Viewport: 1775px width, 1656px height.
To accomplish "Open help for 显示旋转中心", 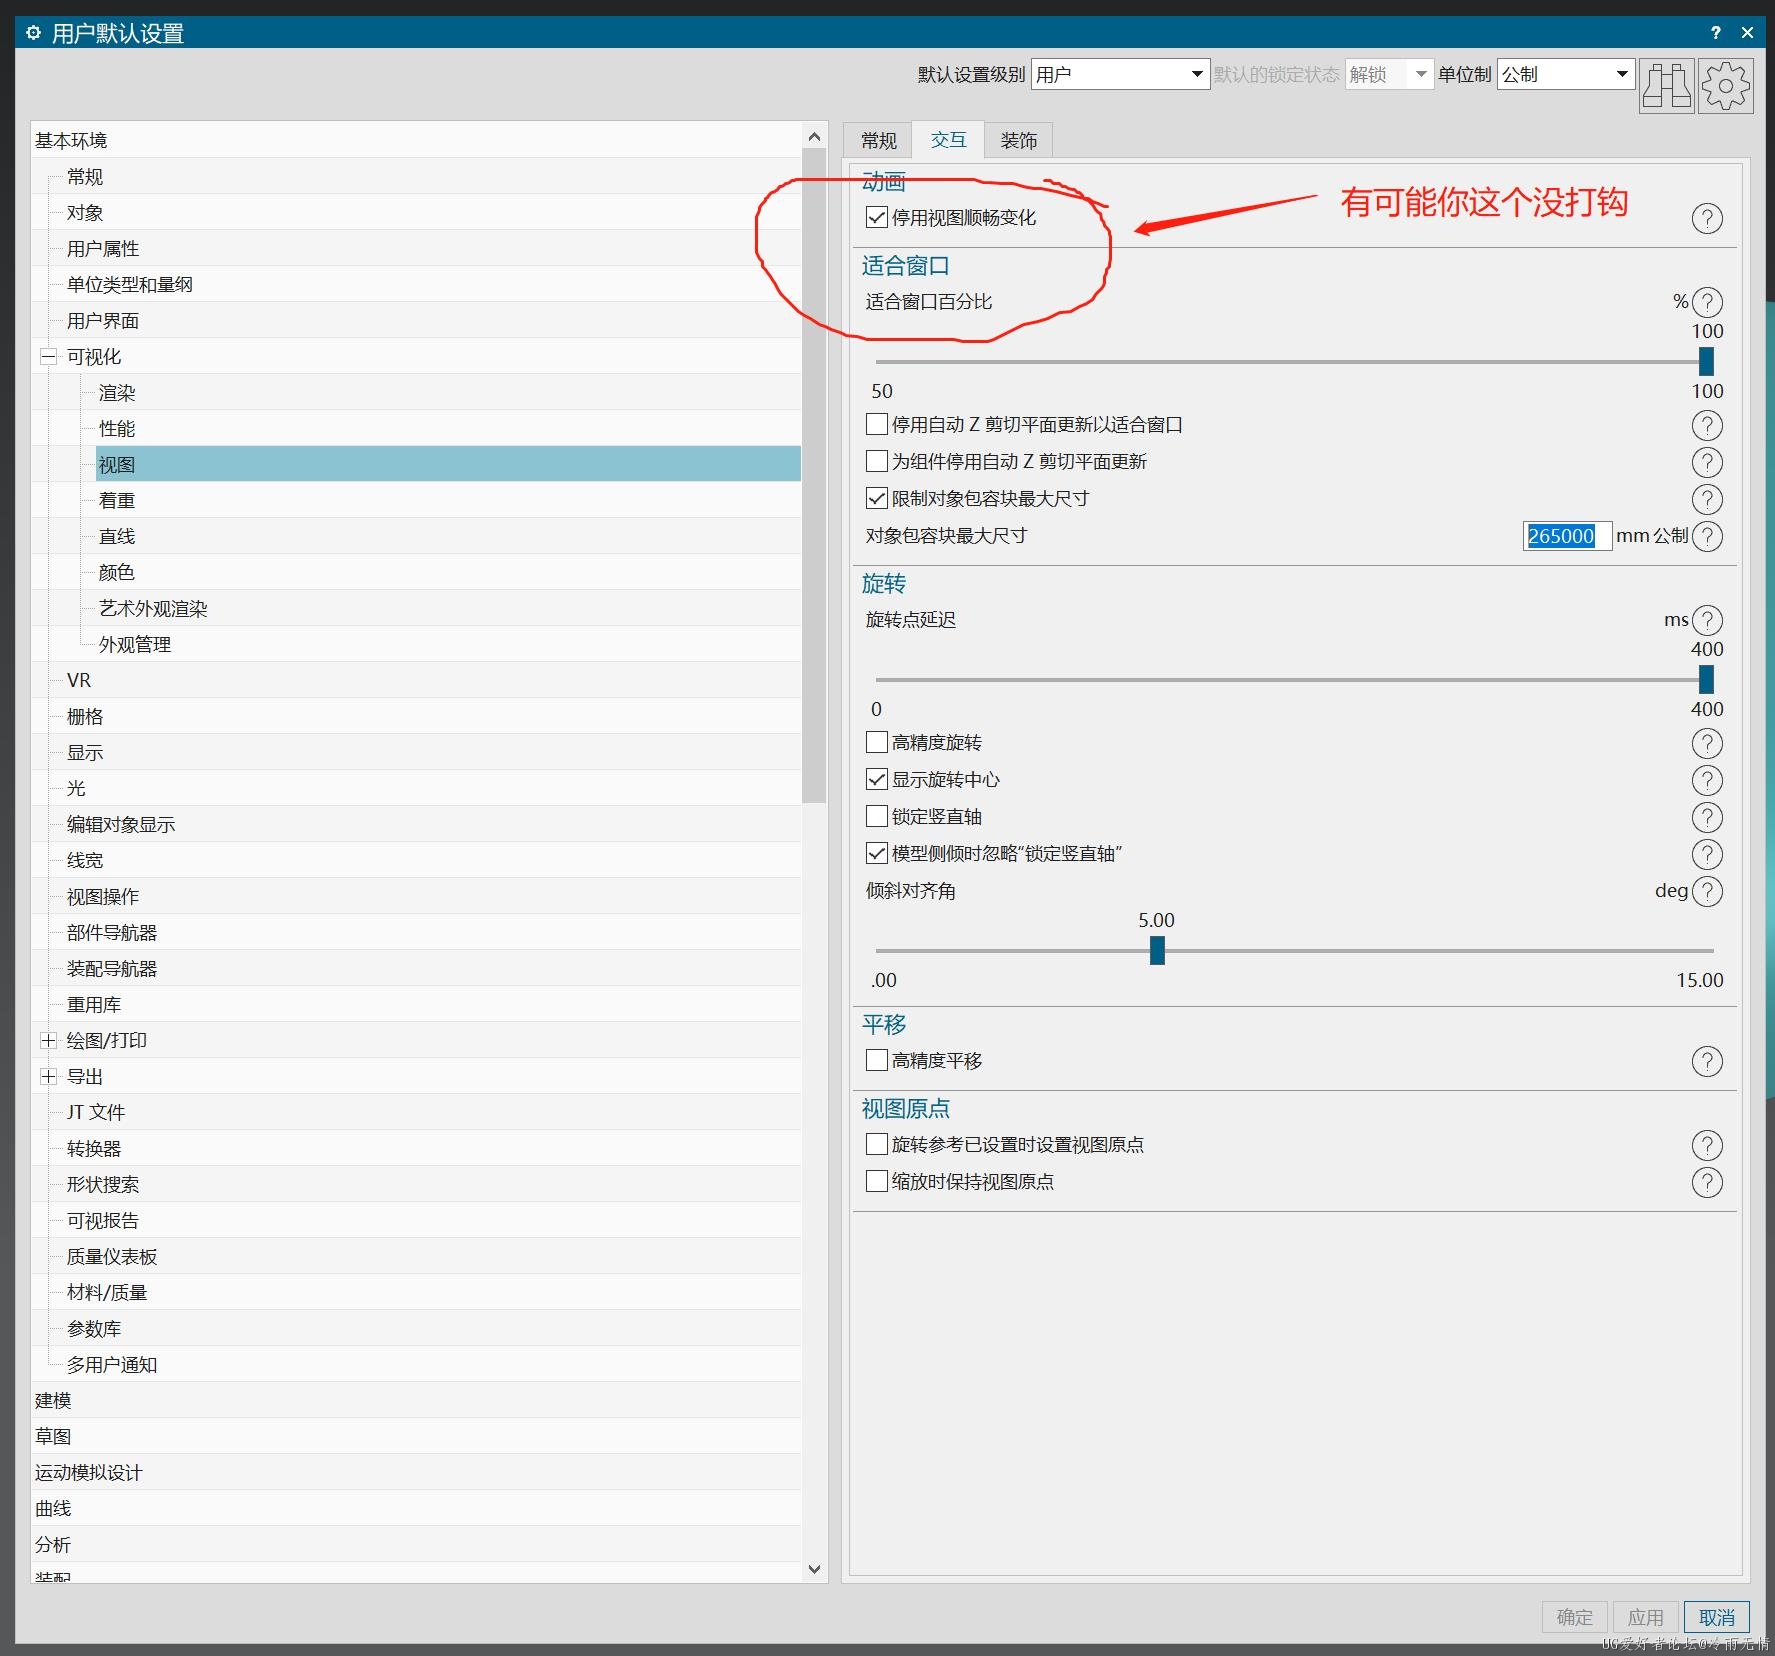I will tap(1707, 780).
